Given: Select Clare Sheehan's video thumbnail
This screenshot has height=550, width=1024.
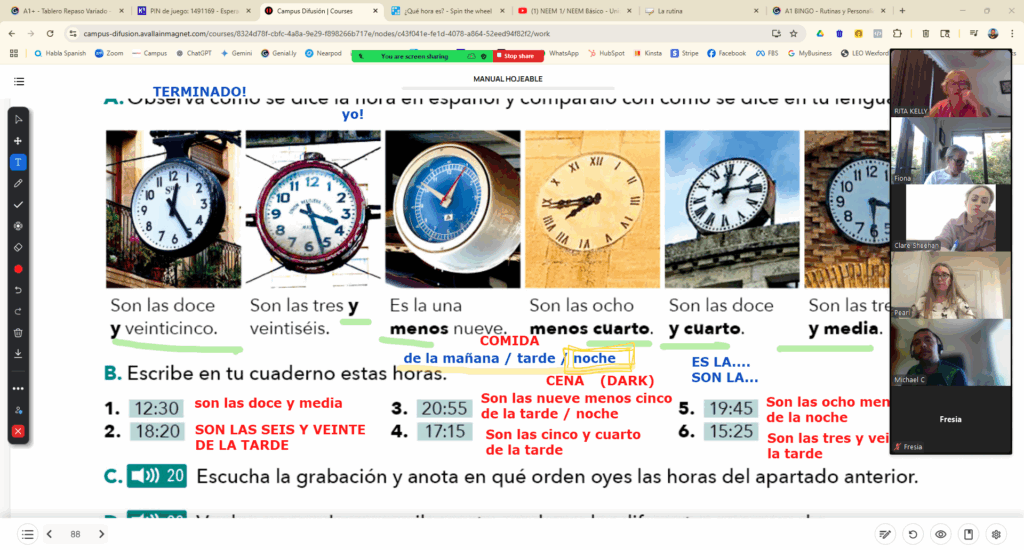Looking at the screenshot, I should click(x=951, y=218).
